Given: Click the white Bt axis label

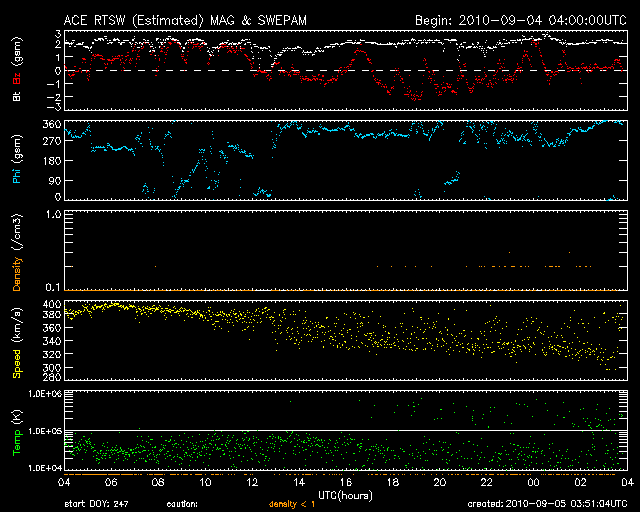Looking at the screenshot, I should [x=17, y=95].
